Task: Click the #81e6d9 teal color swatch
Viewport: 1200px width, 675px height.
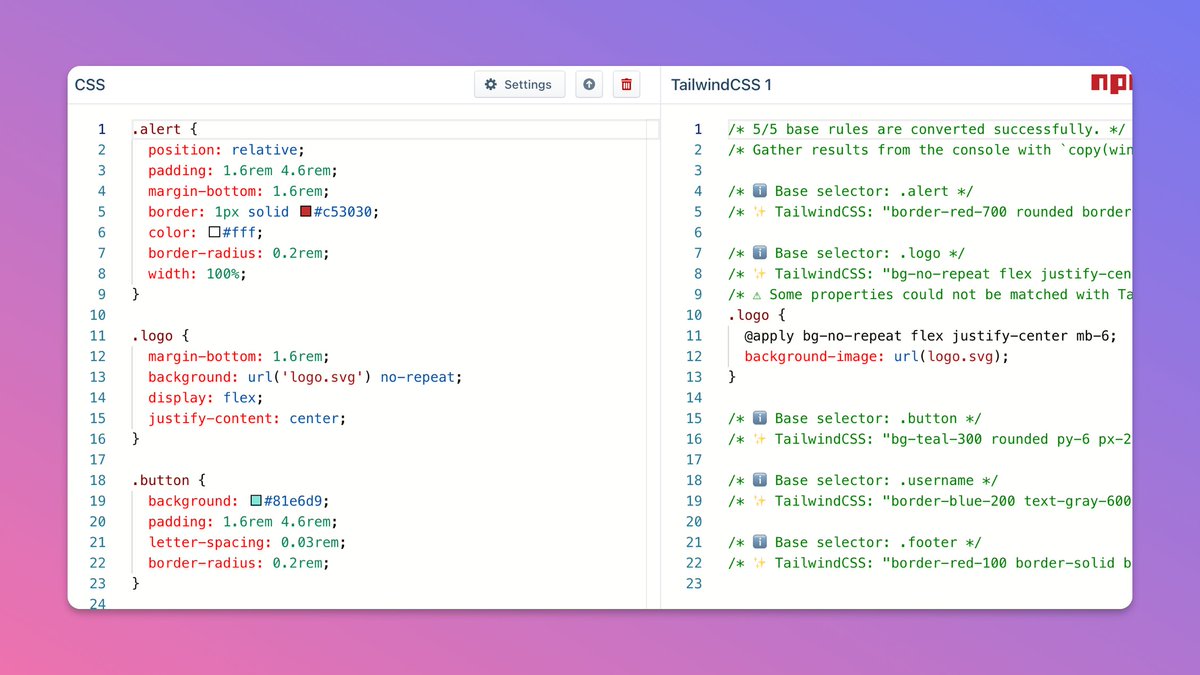Action: (x=256, y=501)
